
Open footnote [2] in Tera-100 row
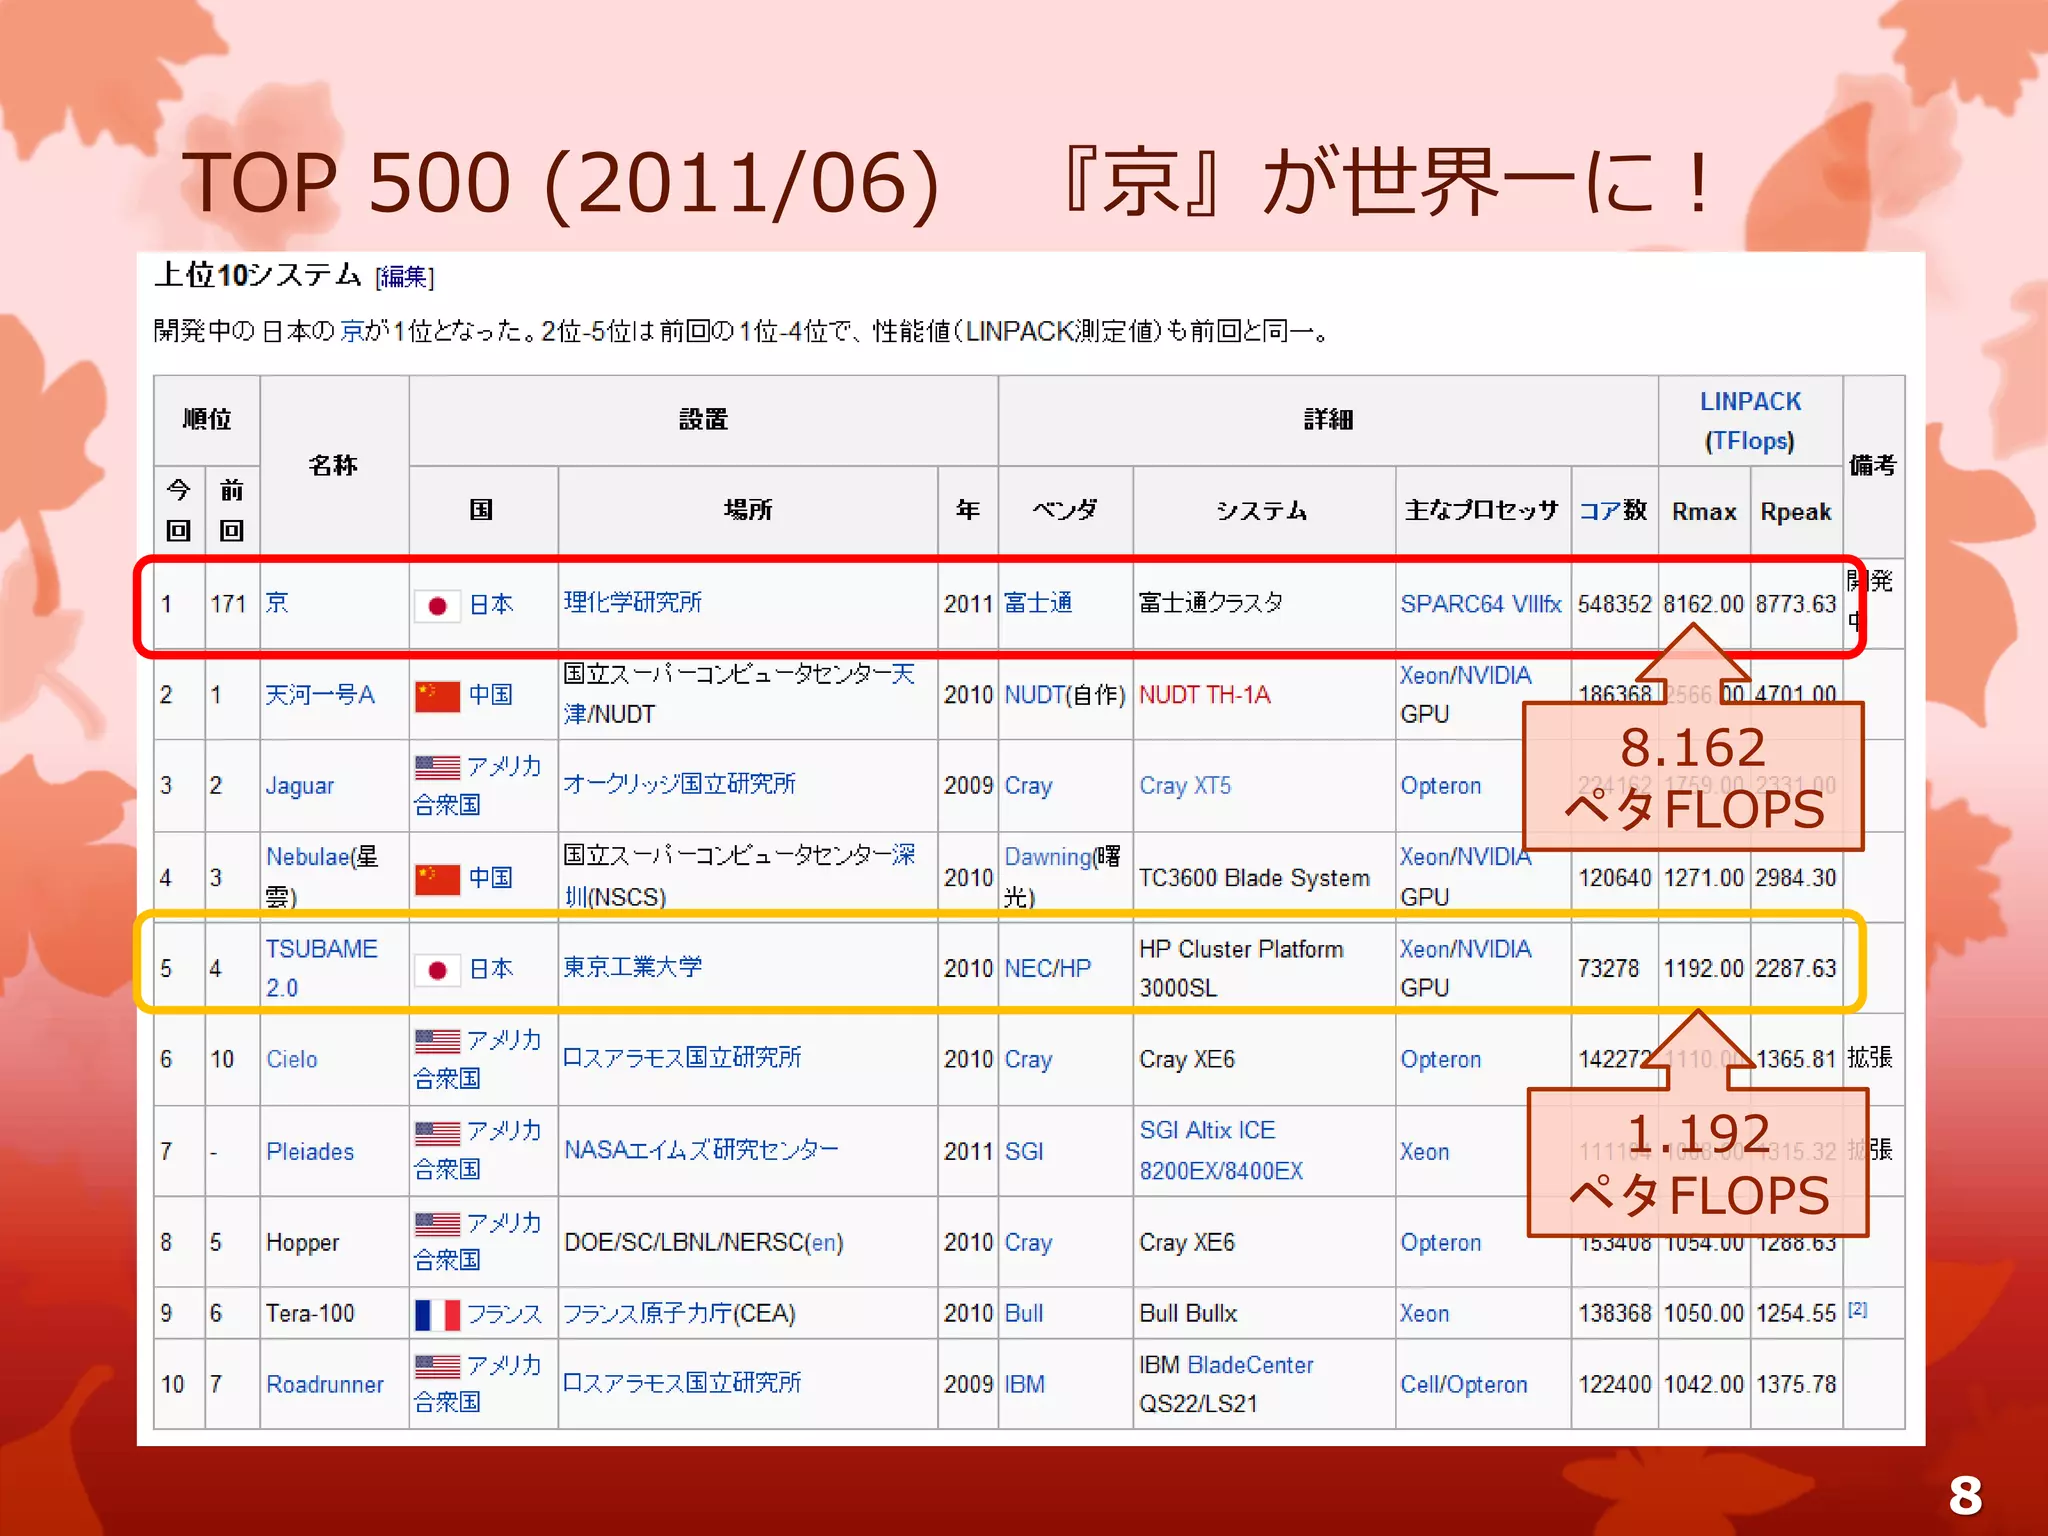point(1857,1309)
